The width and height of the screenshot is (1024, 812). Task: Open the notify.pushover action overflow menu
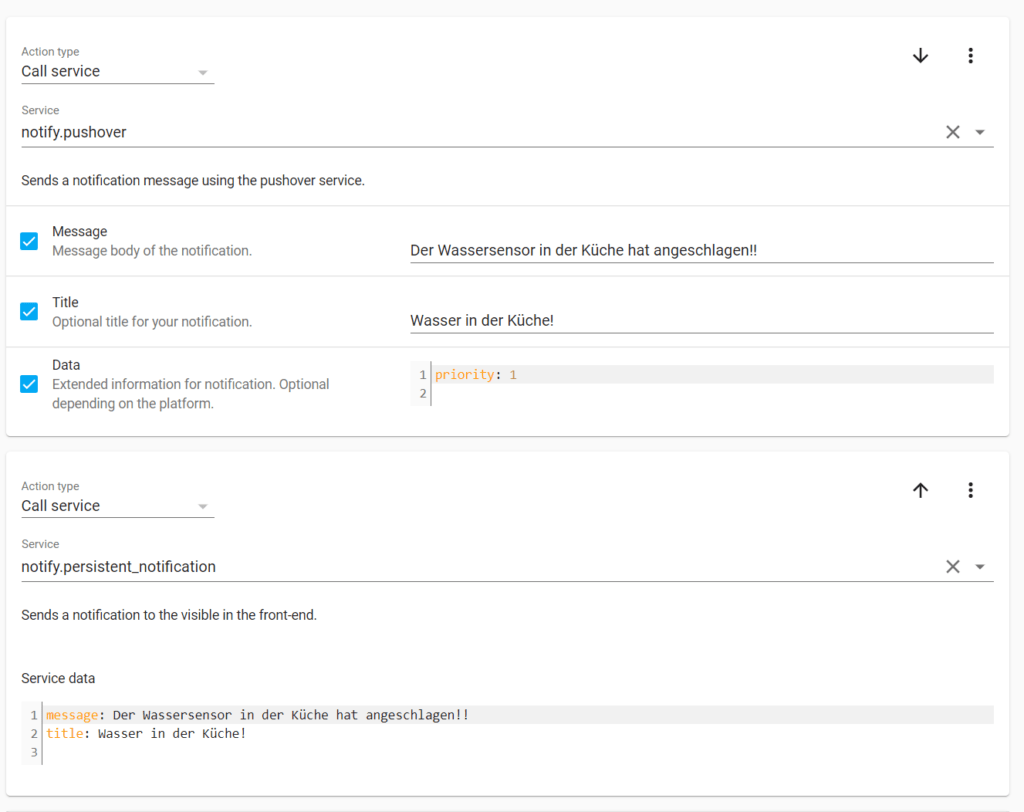coord(970,56)
